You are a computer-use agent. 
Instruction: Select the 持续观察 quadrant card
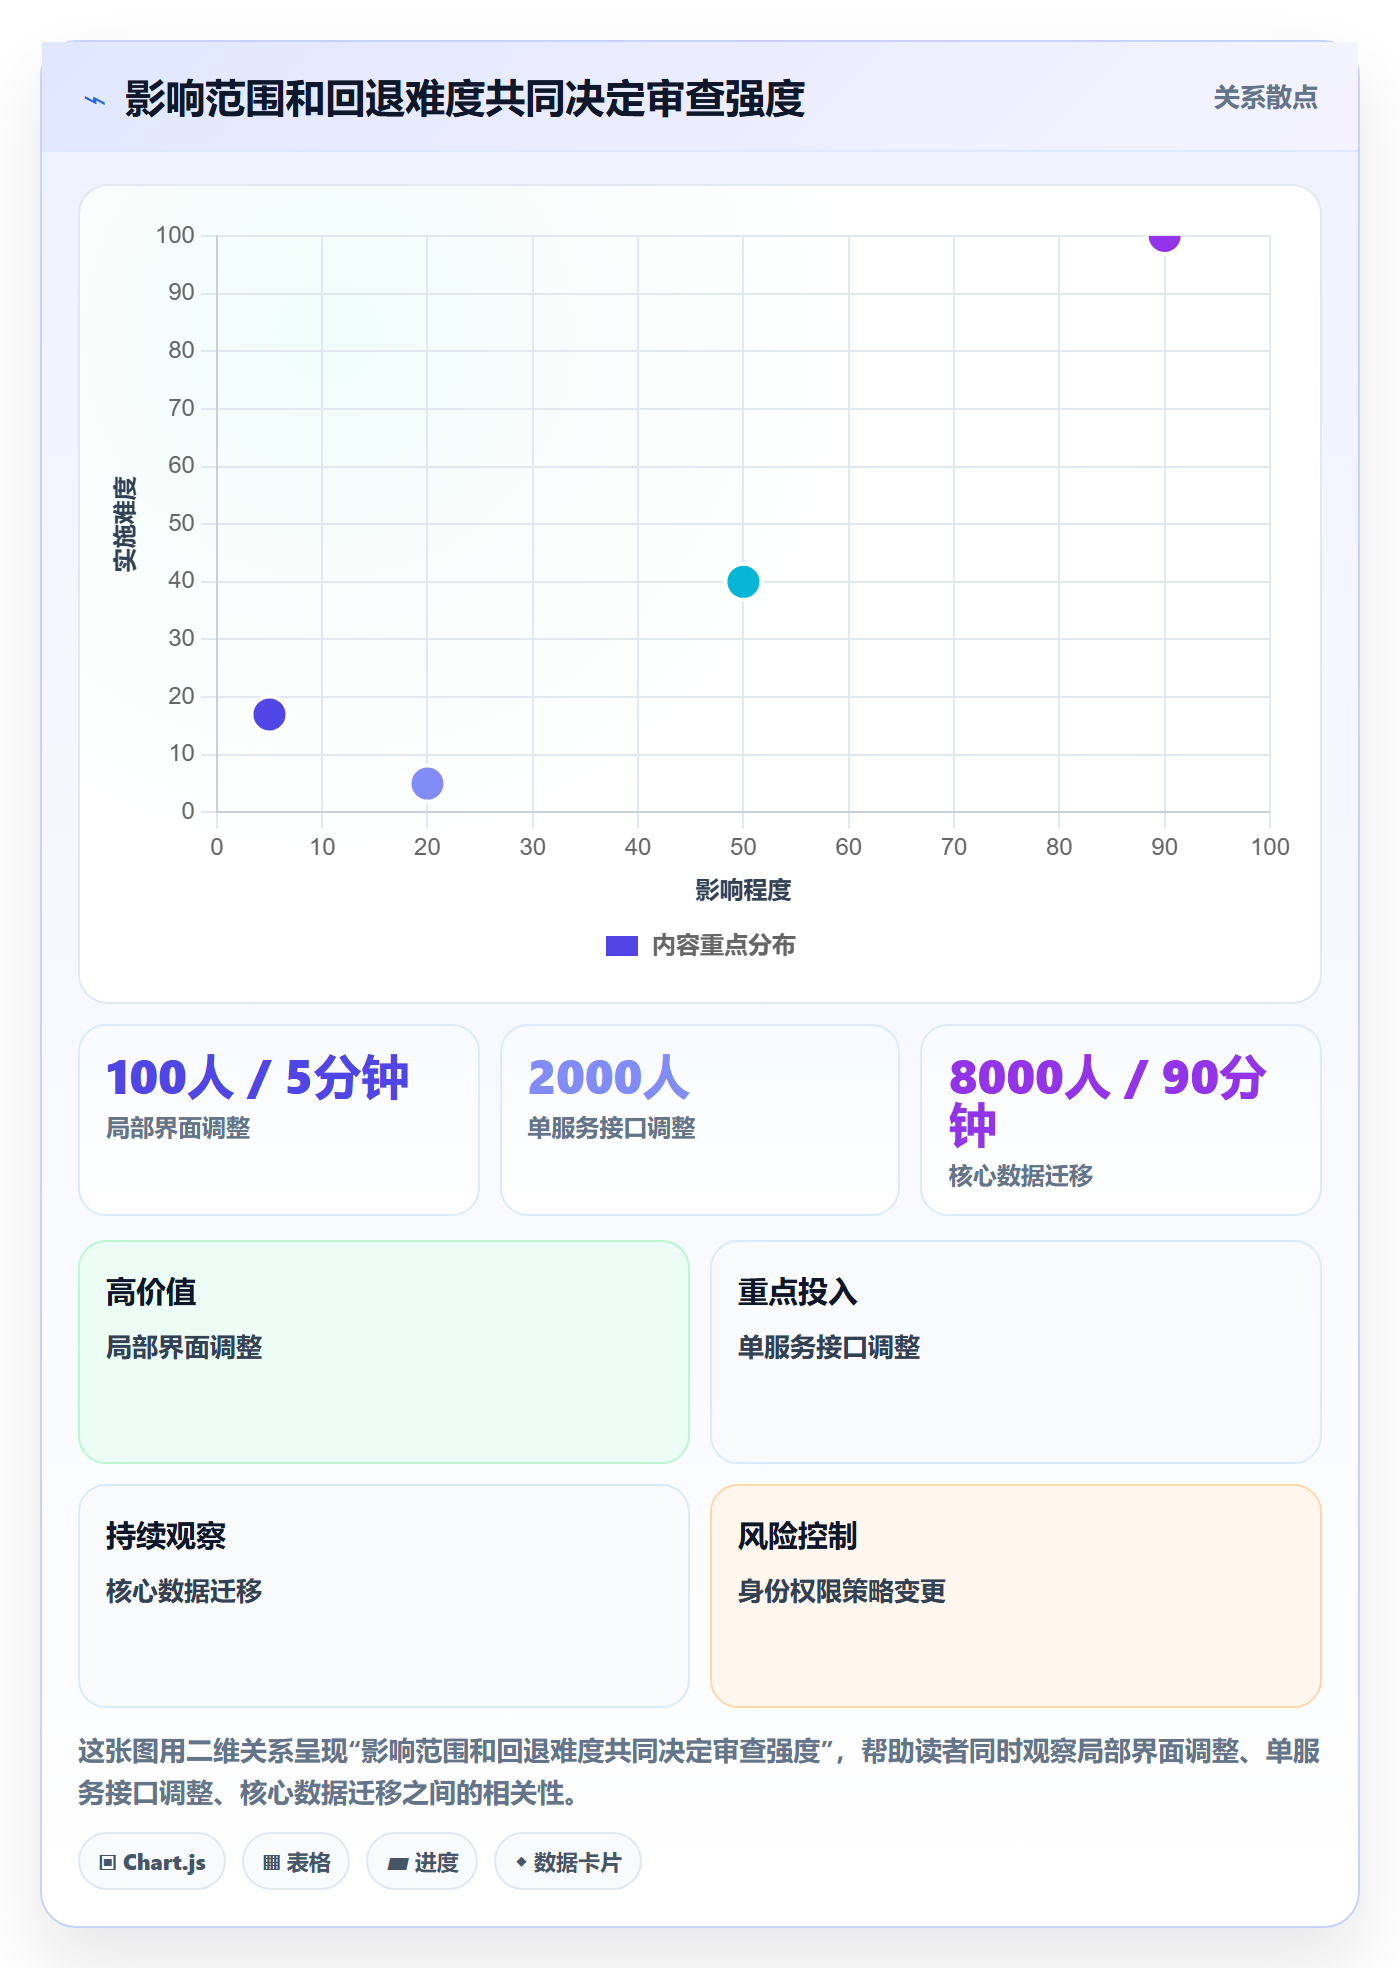384,1596
